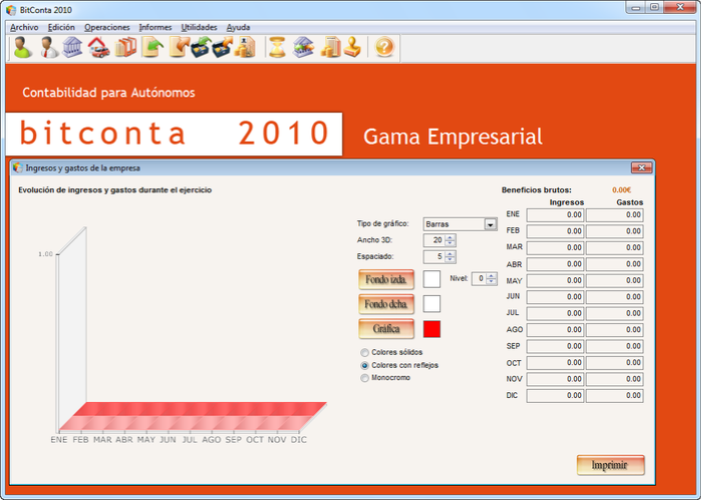Click the Espaciado value field
Screen dimensions: 701x500
point(435,257)
